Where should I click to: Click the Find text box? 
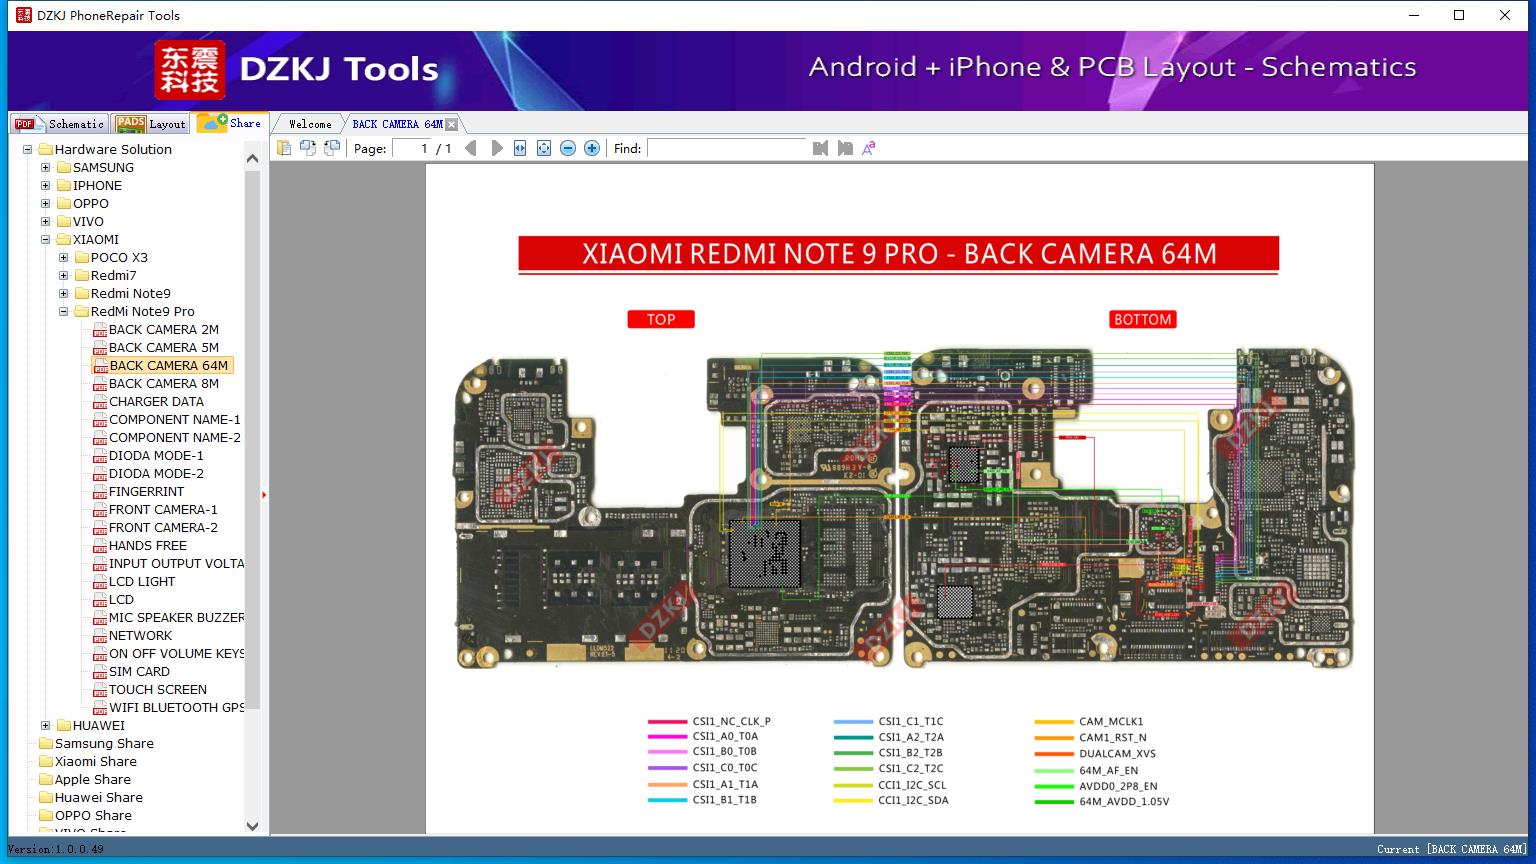coord(727,148)
